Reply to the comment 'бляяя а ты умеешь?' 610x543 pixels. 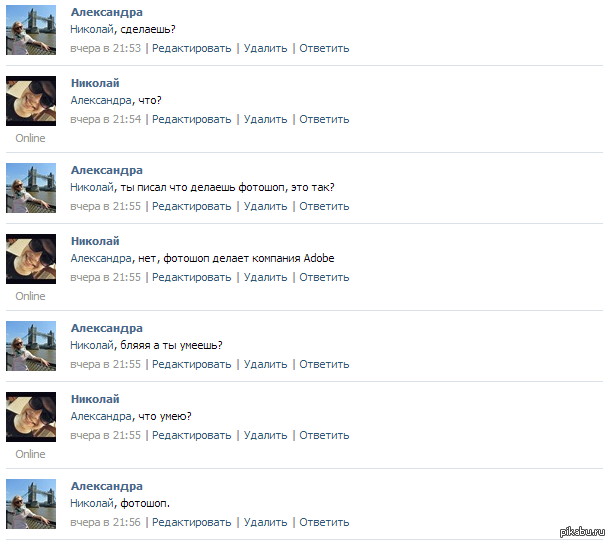tap(324, 364)
